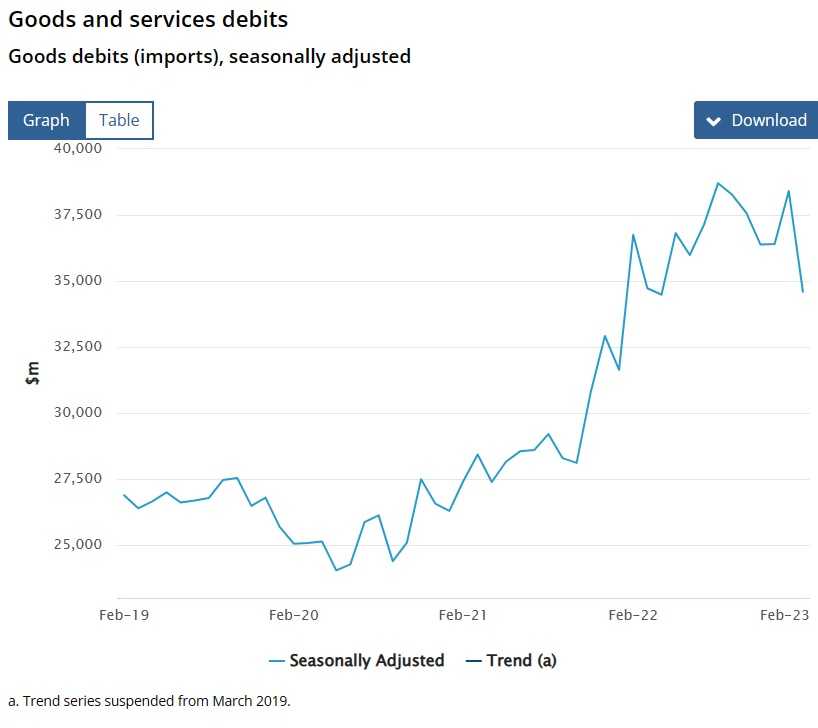Switch to the Table tab
Image resolution: width=818 pixels, height=728 pixels.
click(119, 120)
